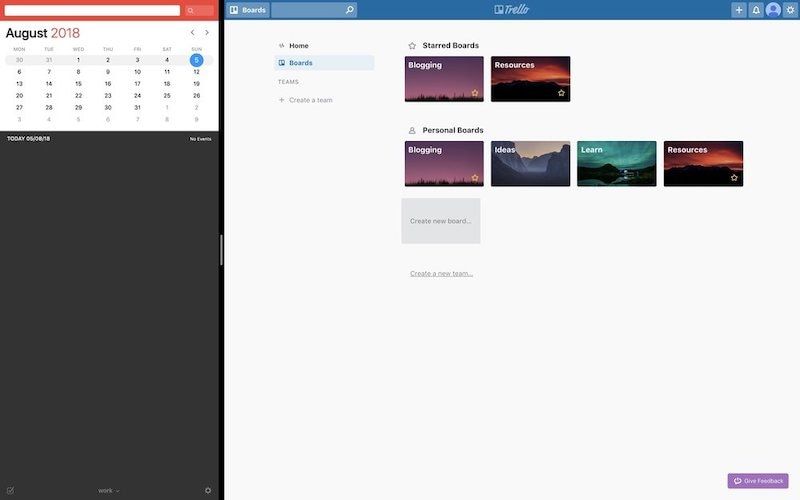Image resolution: width=800 pixels, height=500 pixels.
Task: Open the calendar settings gear icon
Action: click(x=208, y=490)
